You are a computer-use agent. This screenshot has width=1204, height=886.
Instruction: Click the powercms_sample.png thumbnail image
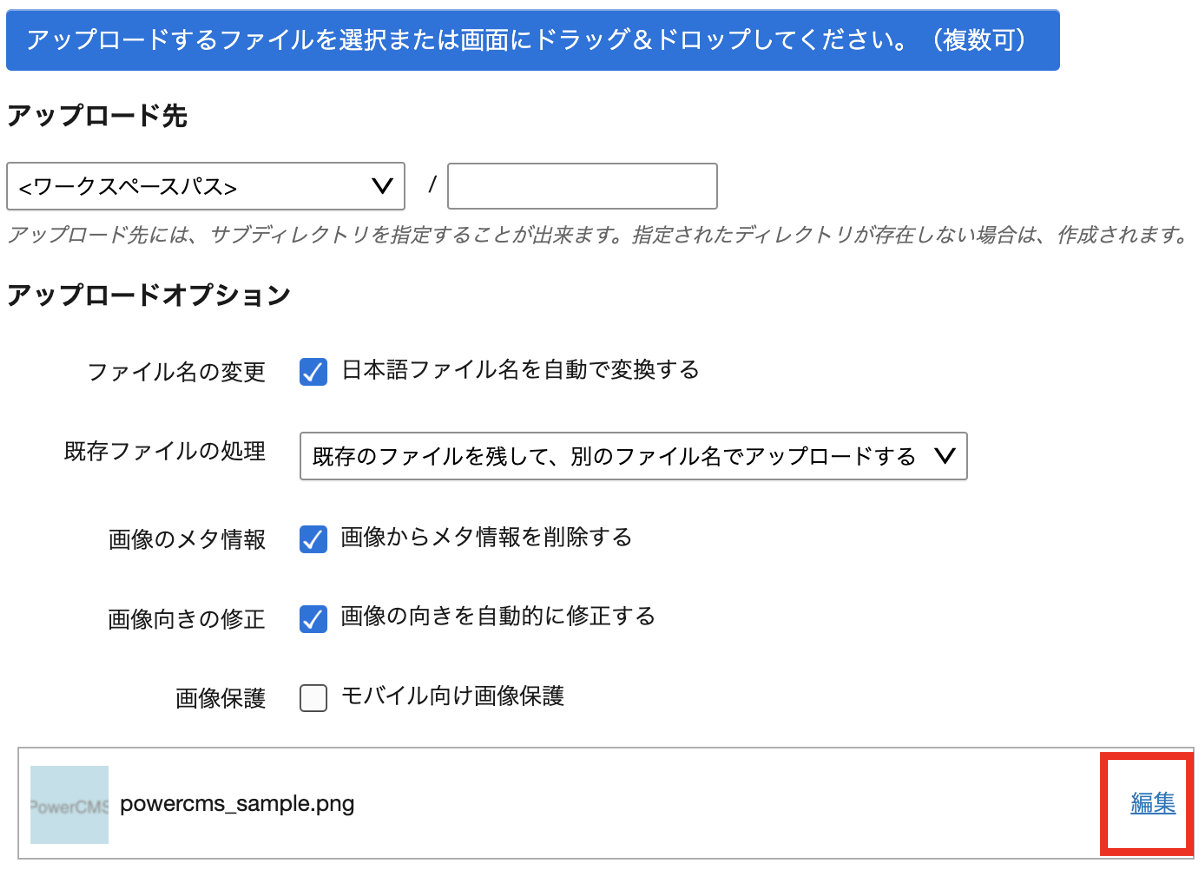(x=68, y=803)
